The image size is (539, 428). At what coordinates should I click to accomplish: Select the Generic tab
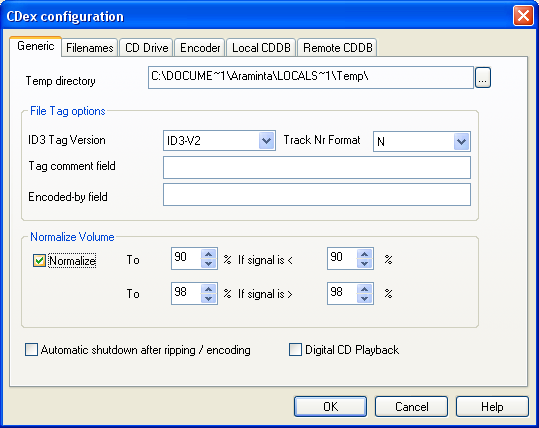coord(36,46)
